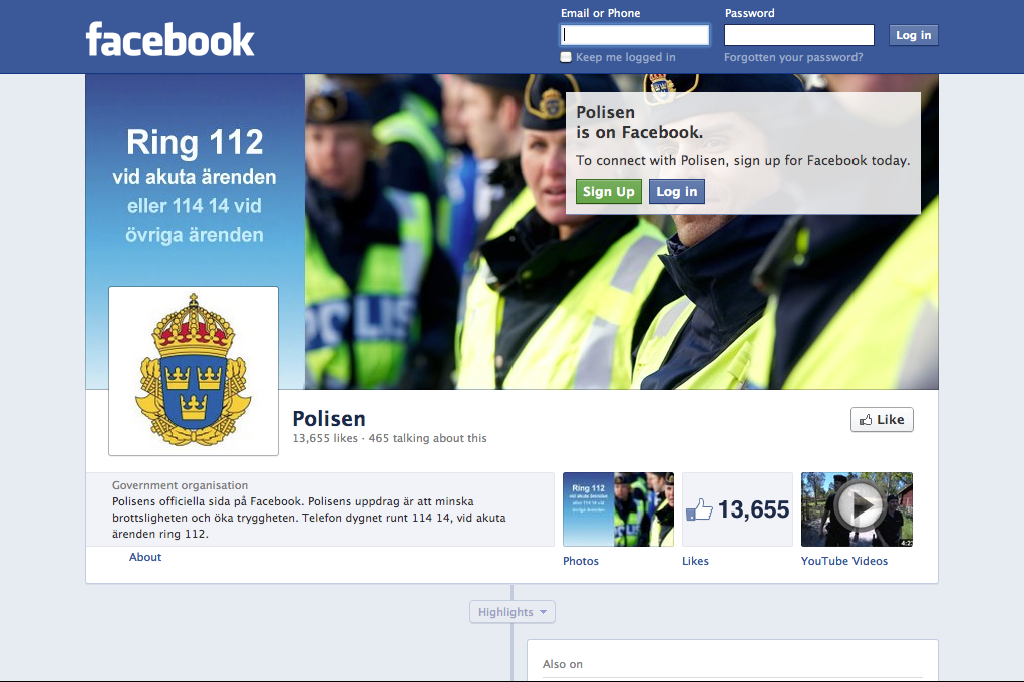Click the facebook logo in header
This screenshot has width=1024, height=682.
[170, 39]
